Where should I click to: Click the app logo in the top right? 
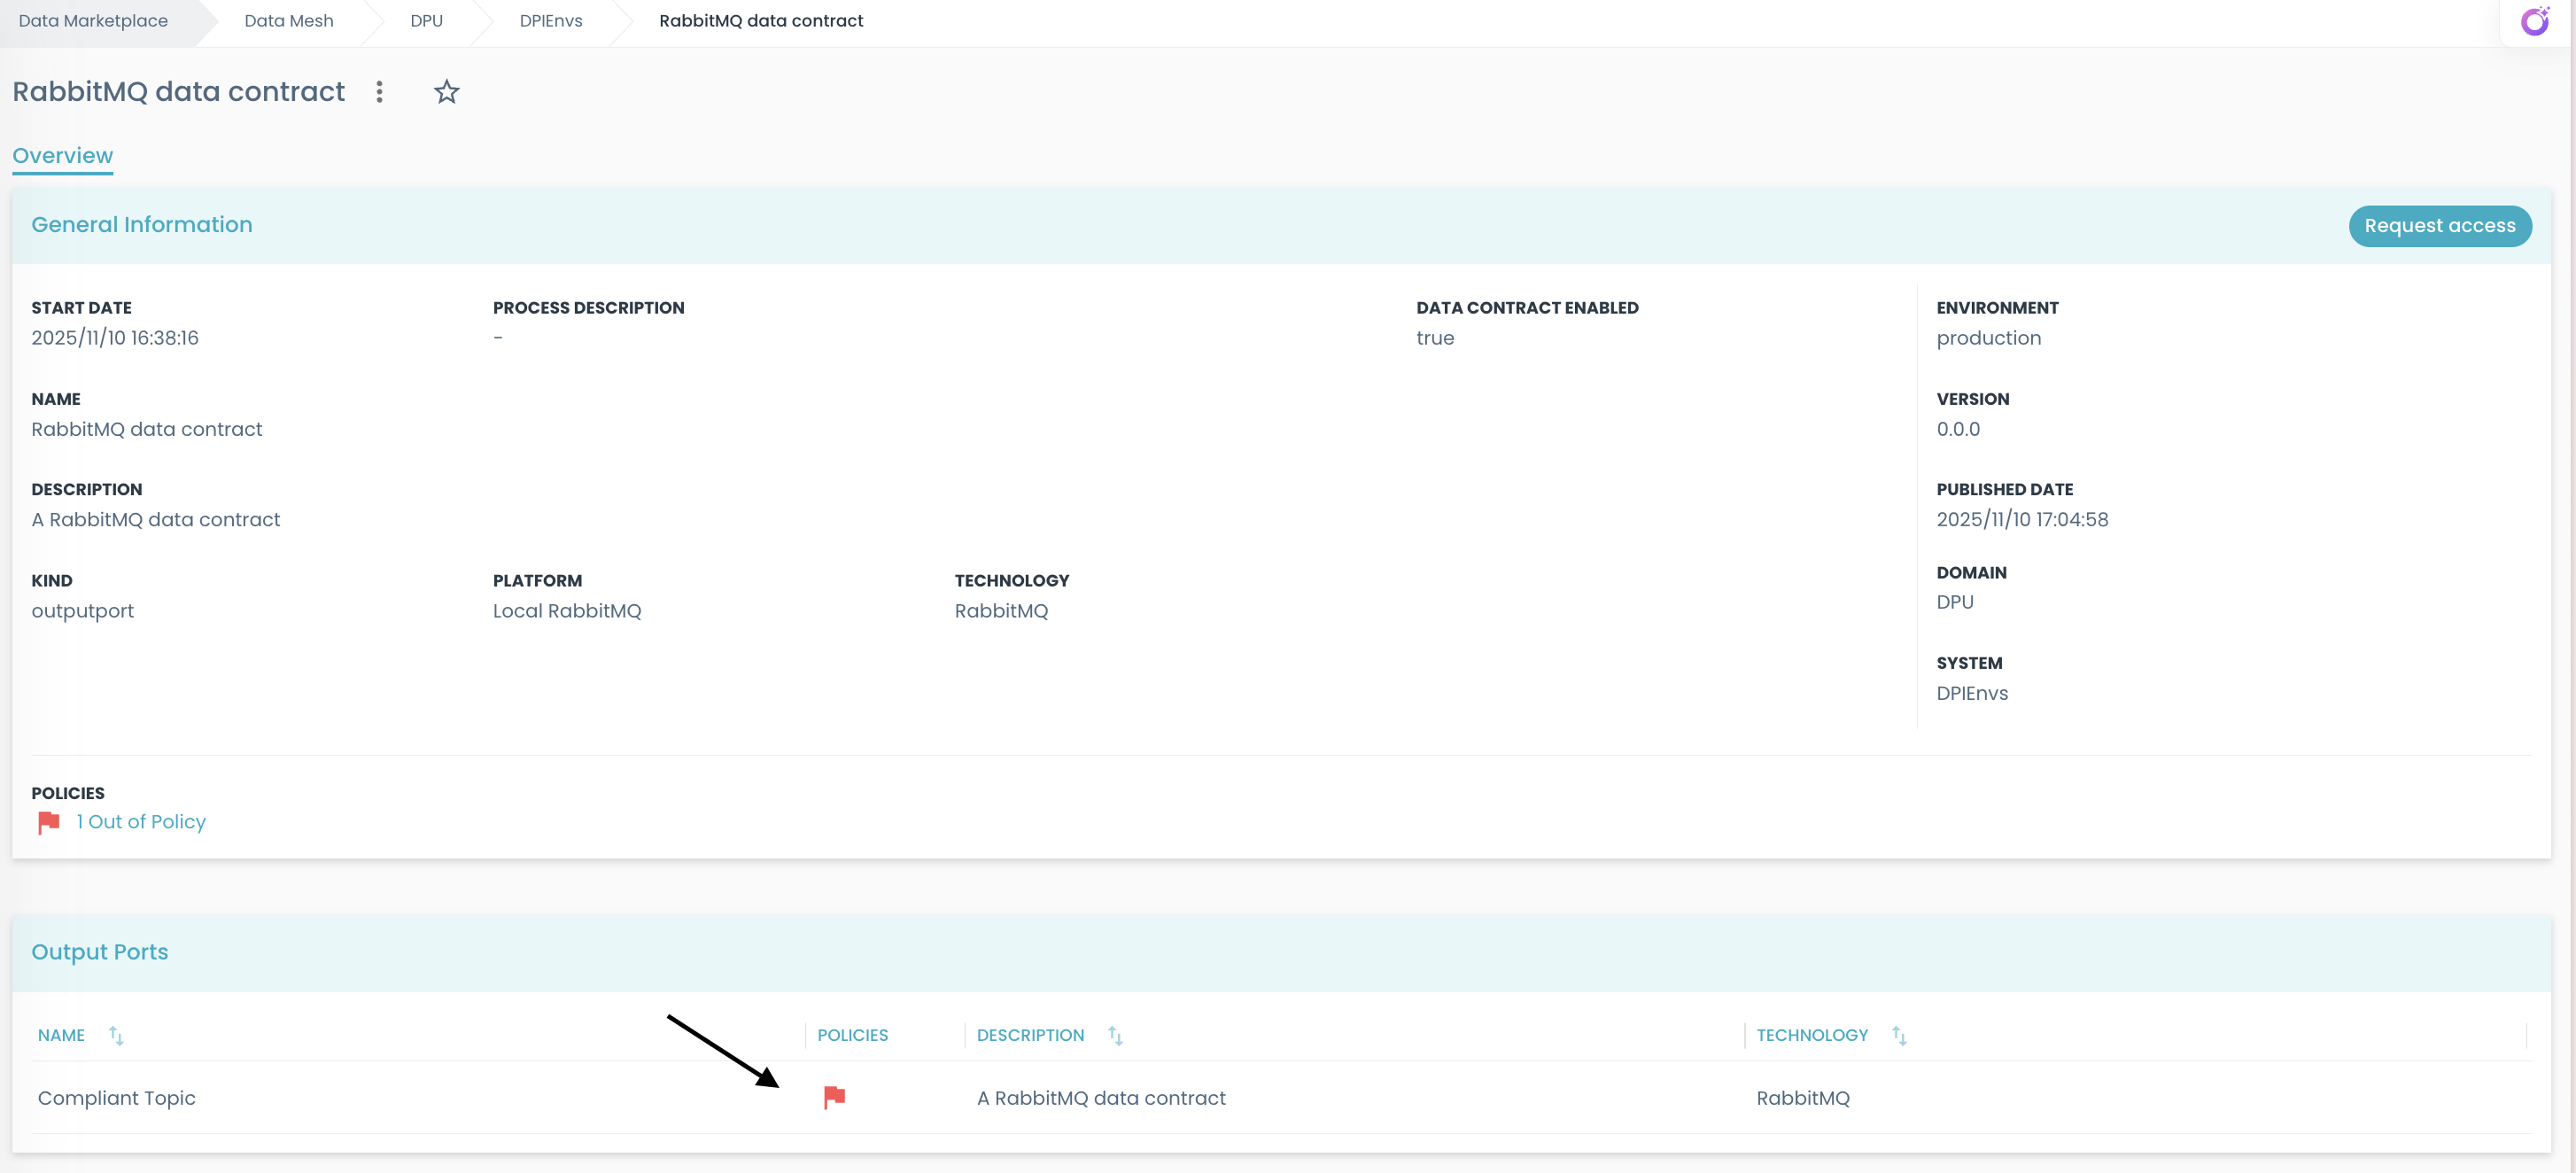pos(2535,20)
